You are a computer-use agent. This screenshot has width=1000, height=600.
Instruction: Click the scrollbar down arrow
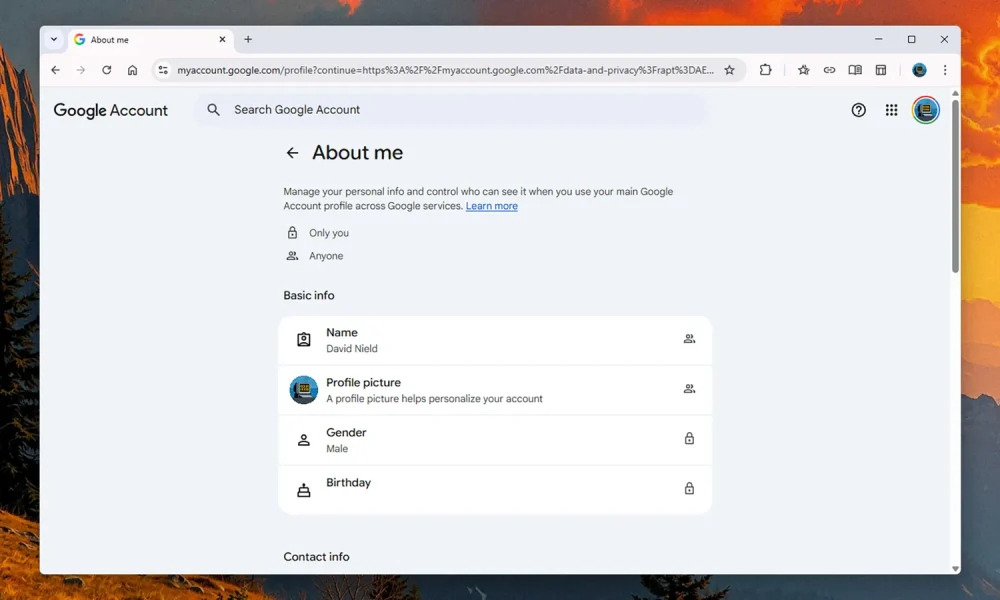(955, 569)
